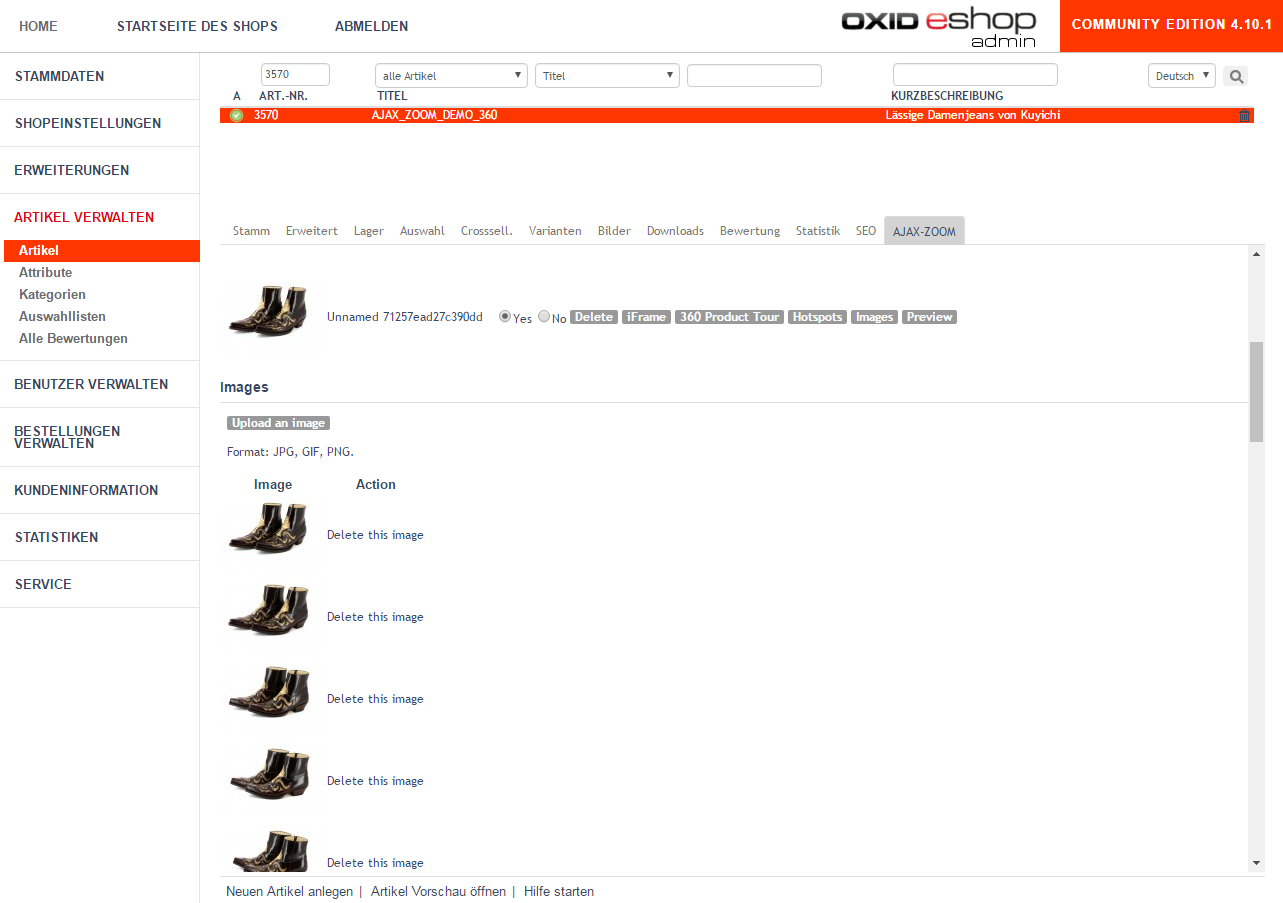The width and height of the screenshot is (1283, 903).
Task: Click the Hotspots button
Action: click(x=817, y=317)
